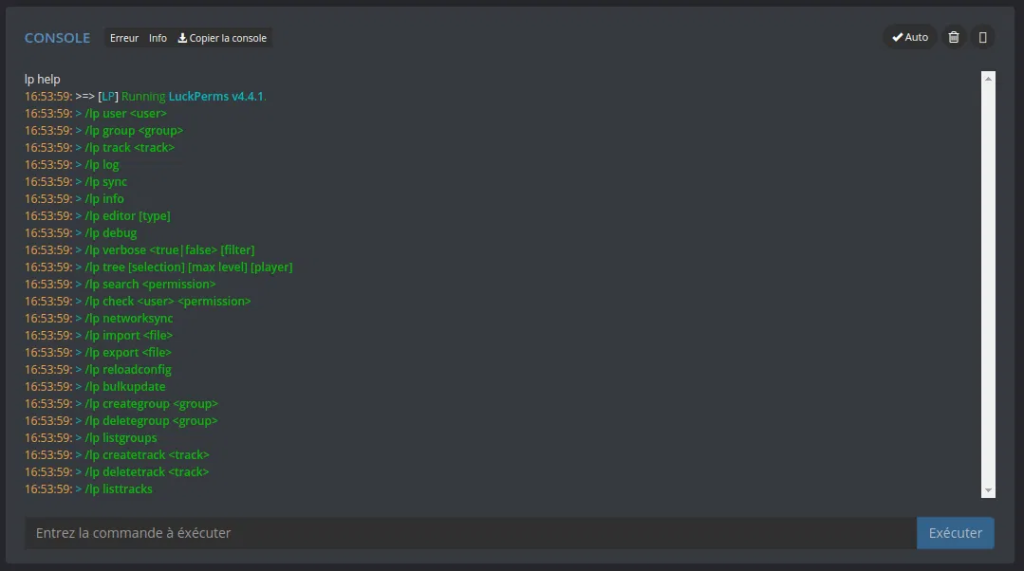
Task: Click the CONSOLE panel heading
Action: click(x=57, y=38)
